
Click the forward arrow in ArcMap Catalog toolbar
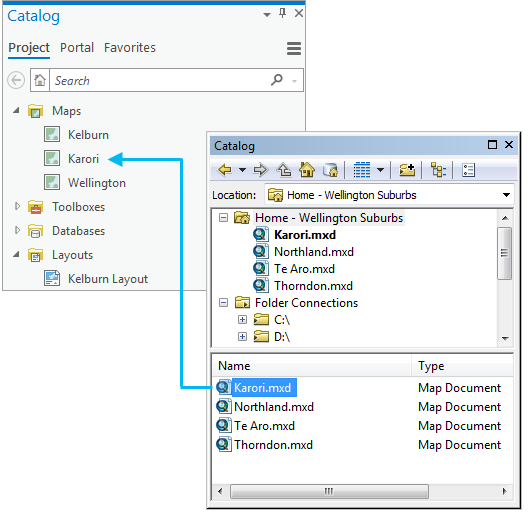pyautogui.click(x=261, y=169)
